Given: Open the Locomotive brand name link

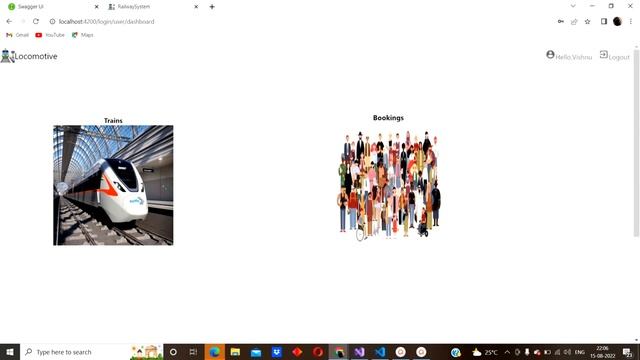Looking at the screenshot, I should pos(36,56).
